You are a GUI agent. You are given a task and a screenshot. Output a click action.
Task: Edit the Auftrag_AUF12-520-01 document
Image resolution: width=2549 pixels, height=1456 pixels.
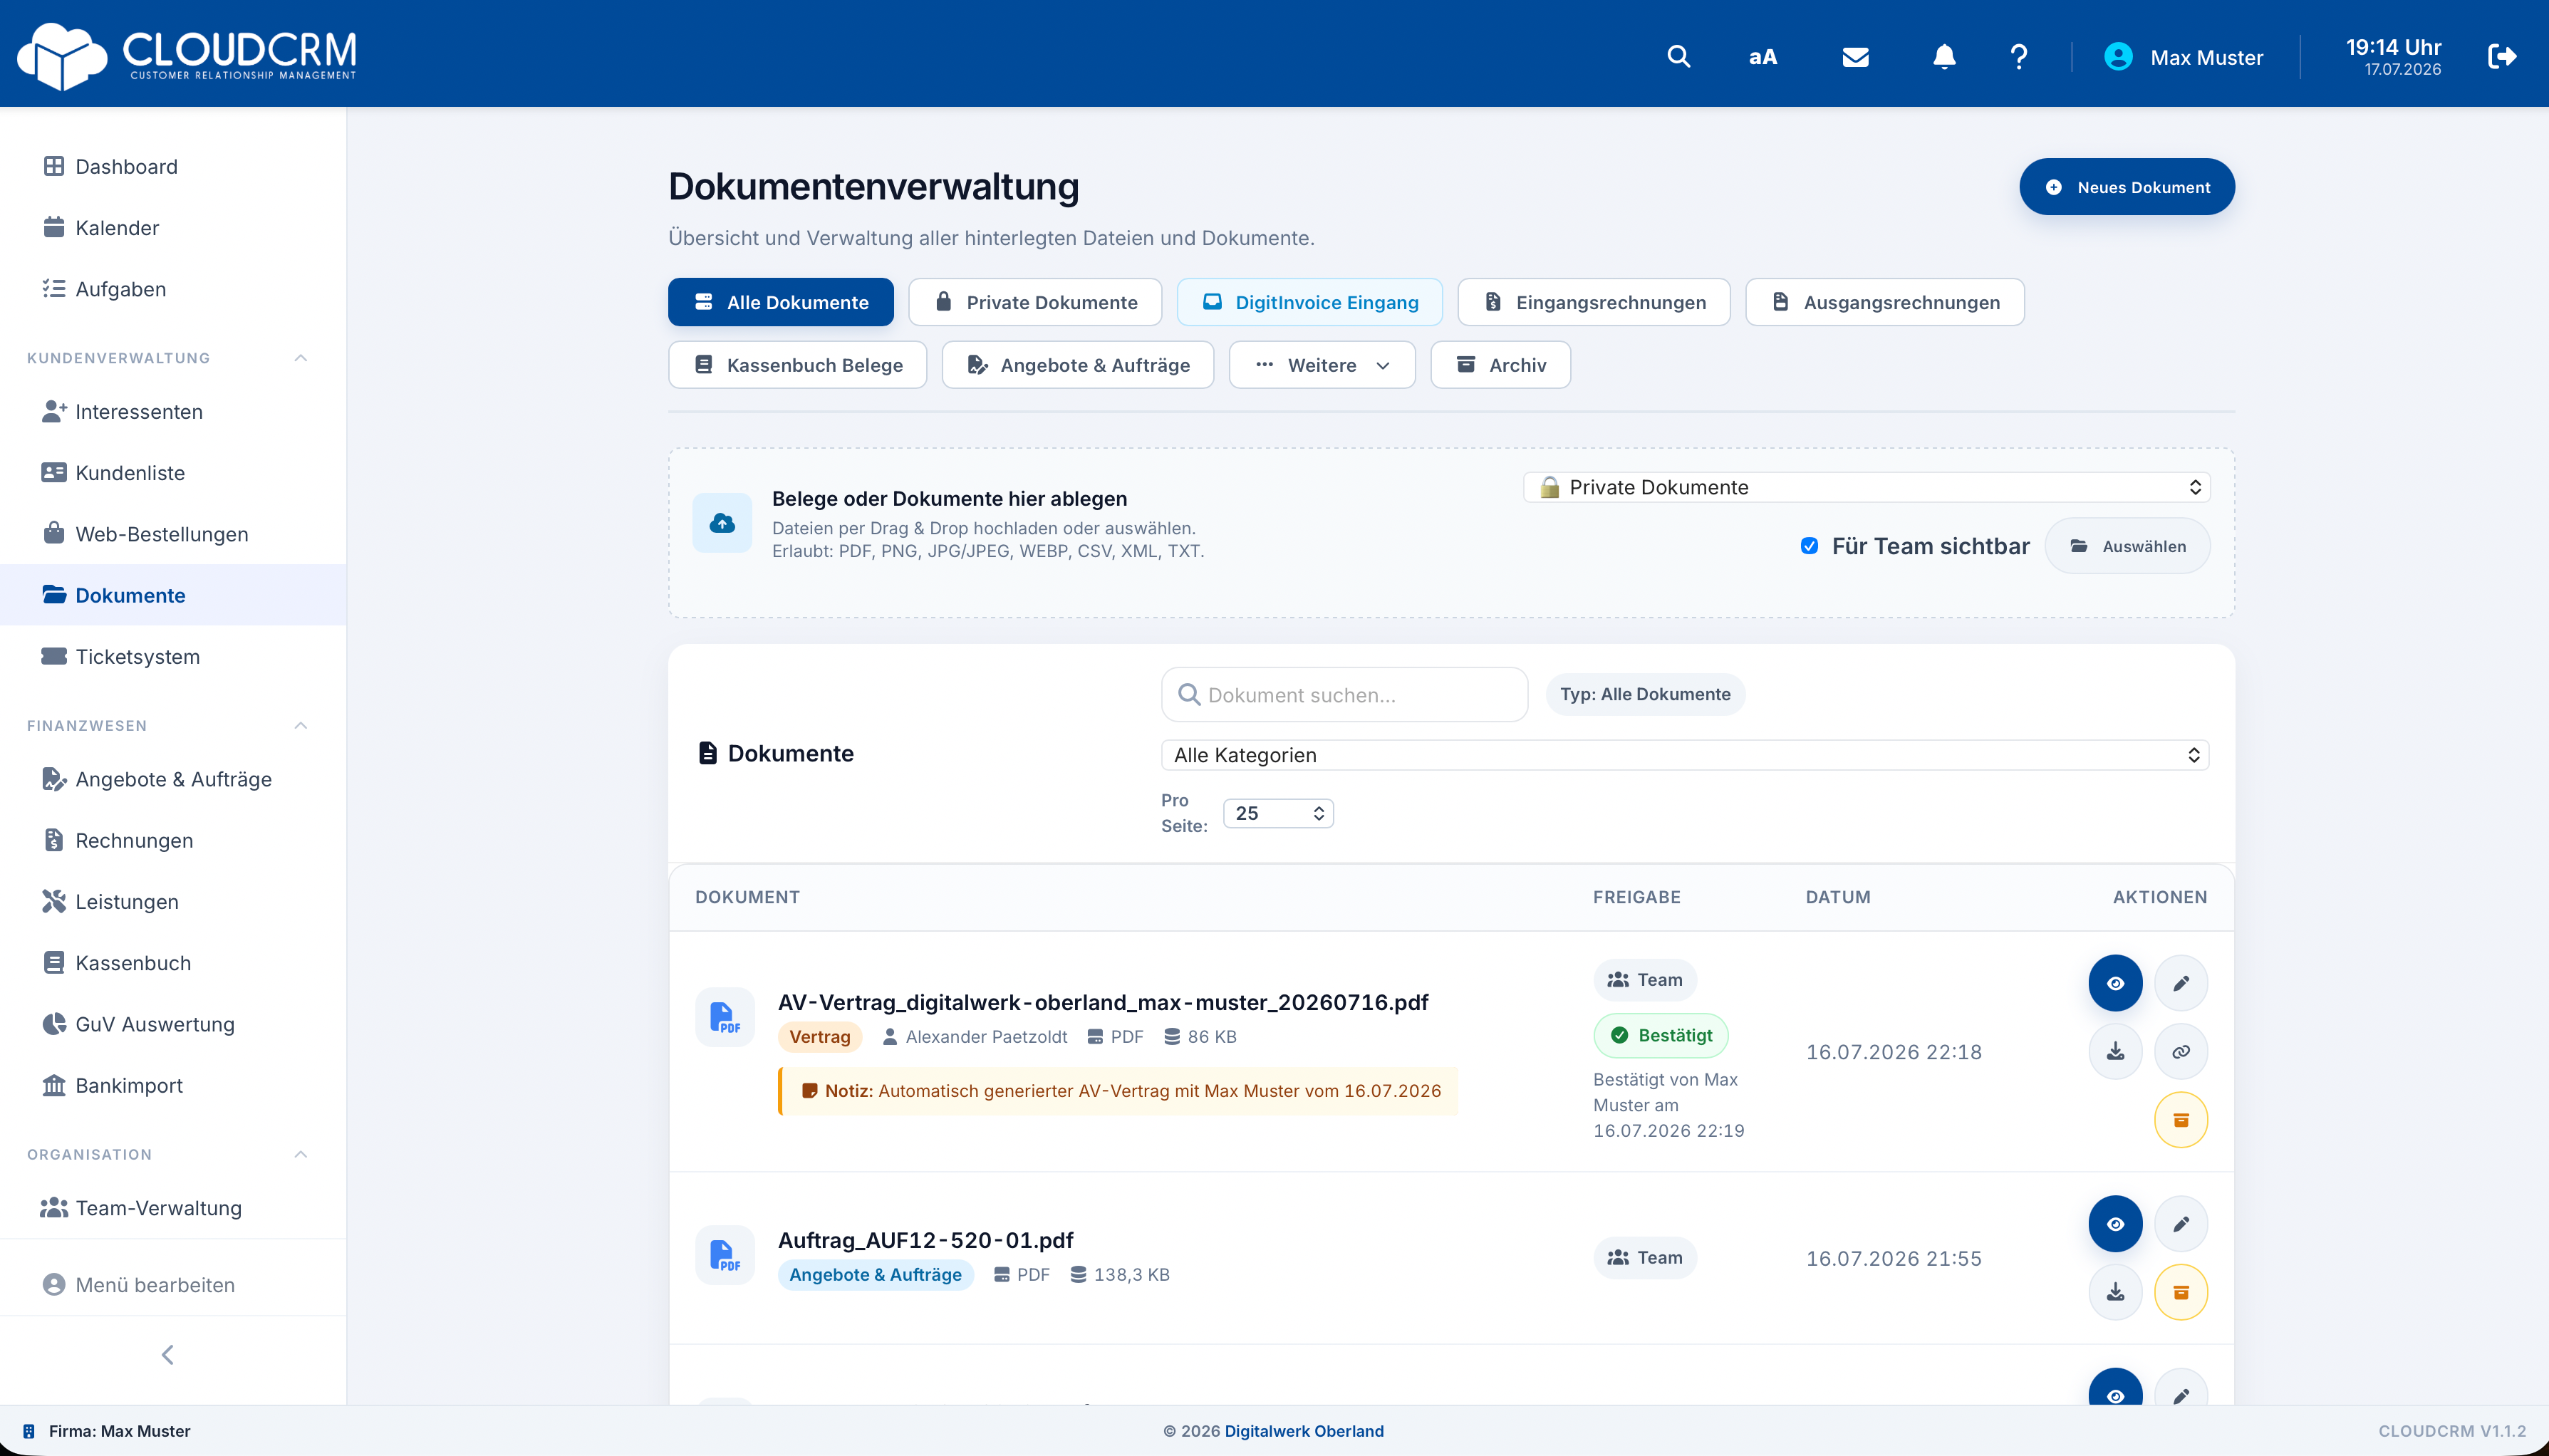2181,1224
